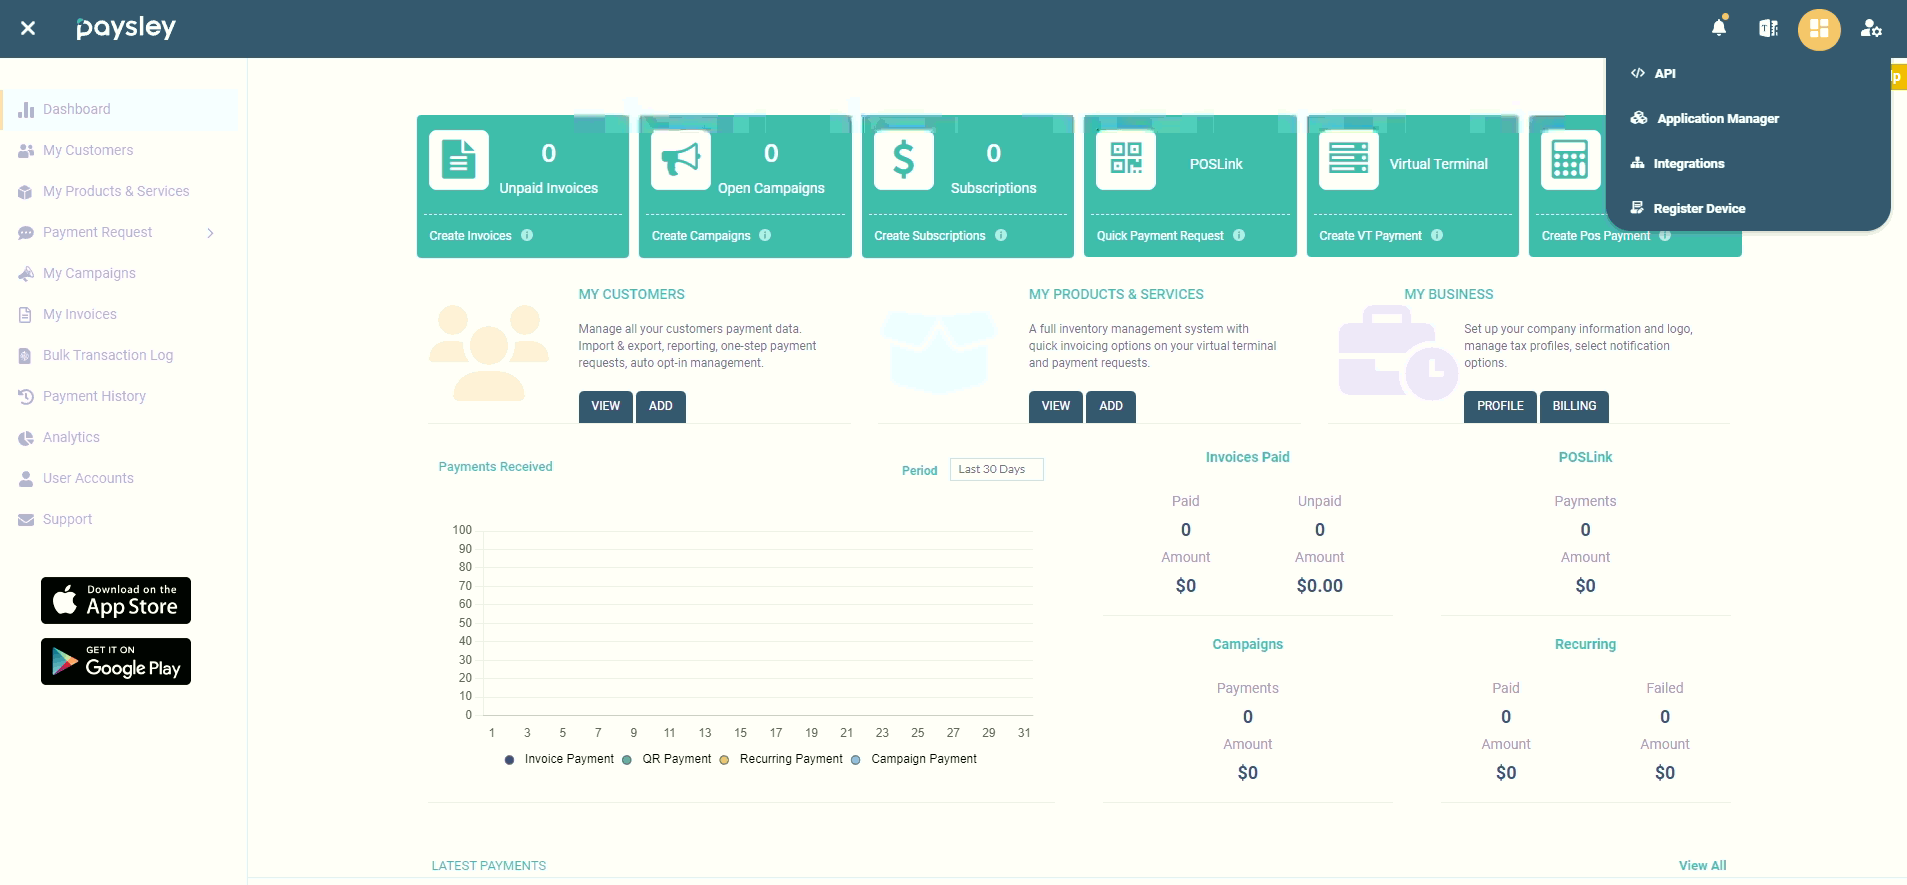Image resolution: width=1907 pixels, height=885 pixels.
Task: Toggle Campaign Payment series in chart legend
Action: (914, 759)
